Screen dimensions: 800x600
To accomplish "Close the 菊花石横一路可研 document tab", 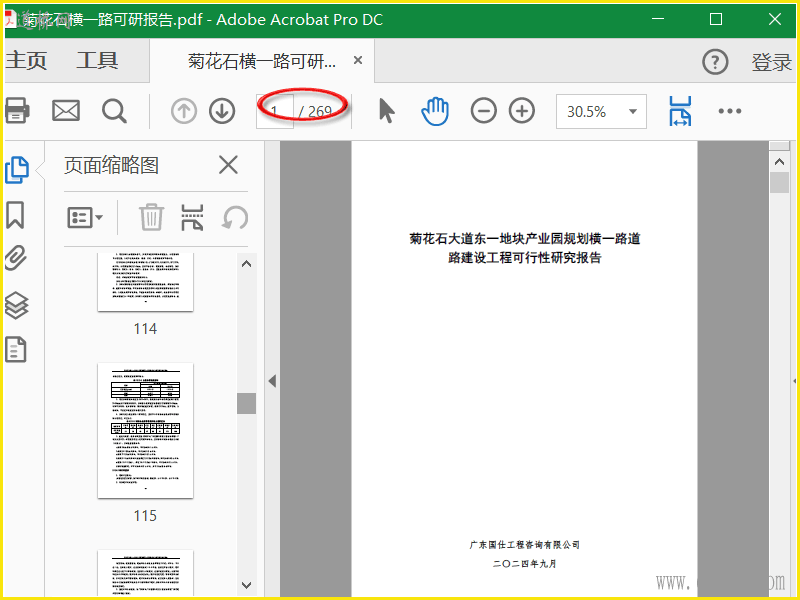I will coord(358,60).
